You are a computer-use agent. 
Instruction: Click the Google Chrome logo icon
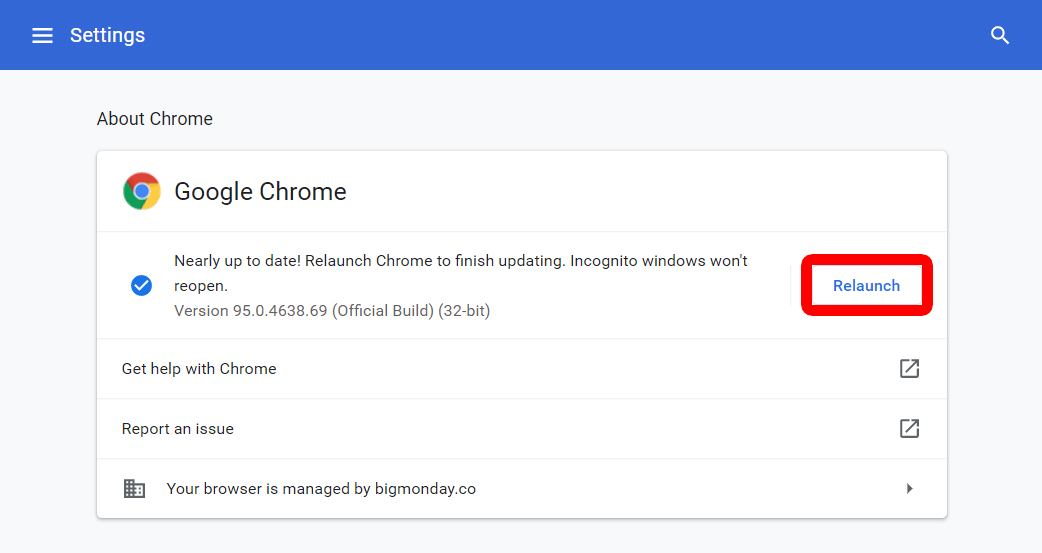tap(142, 191)
